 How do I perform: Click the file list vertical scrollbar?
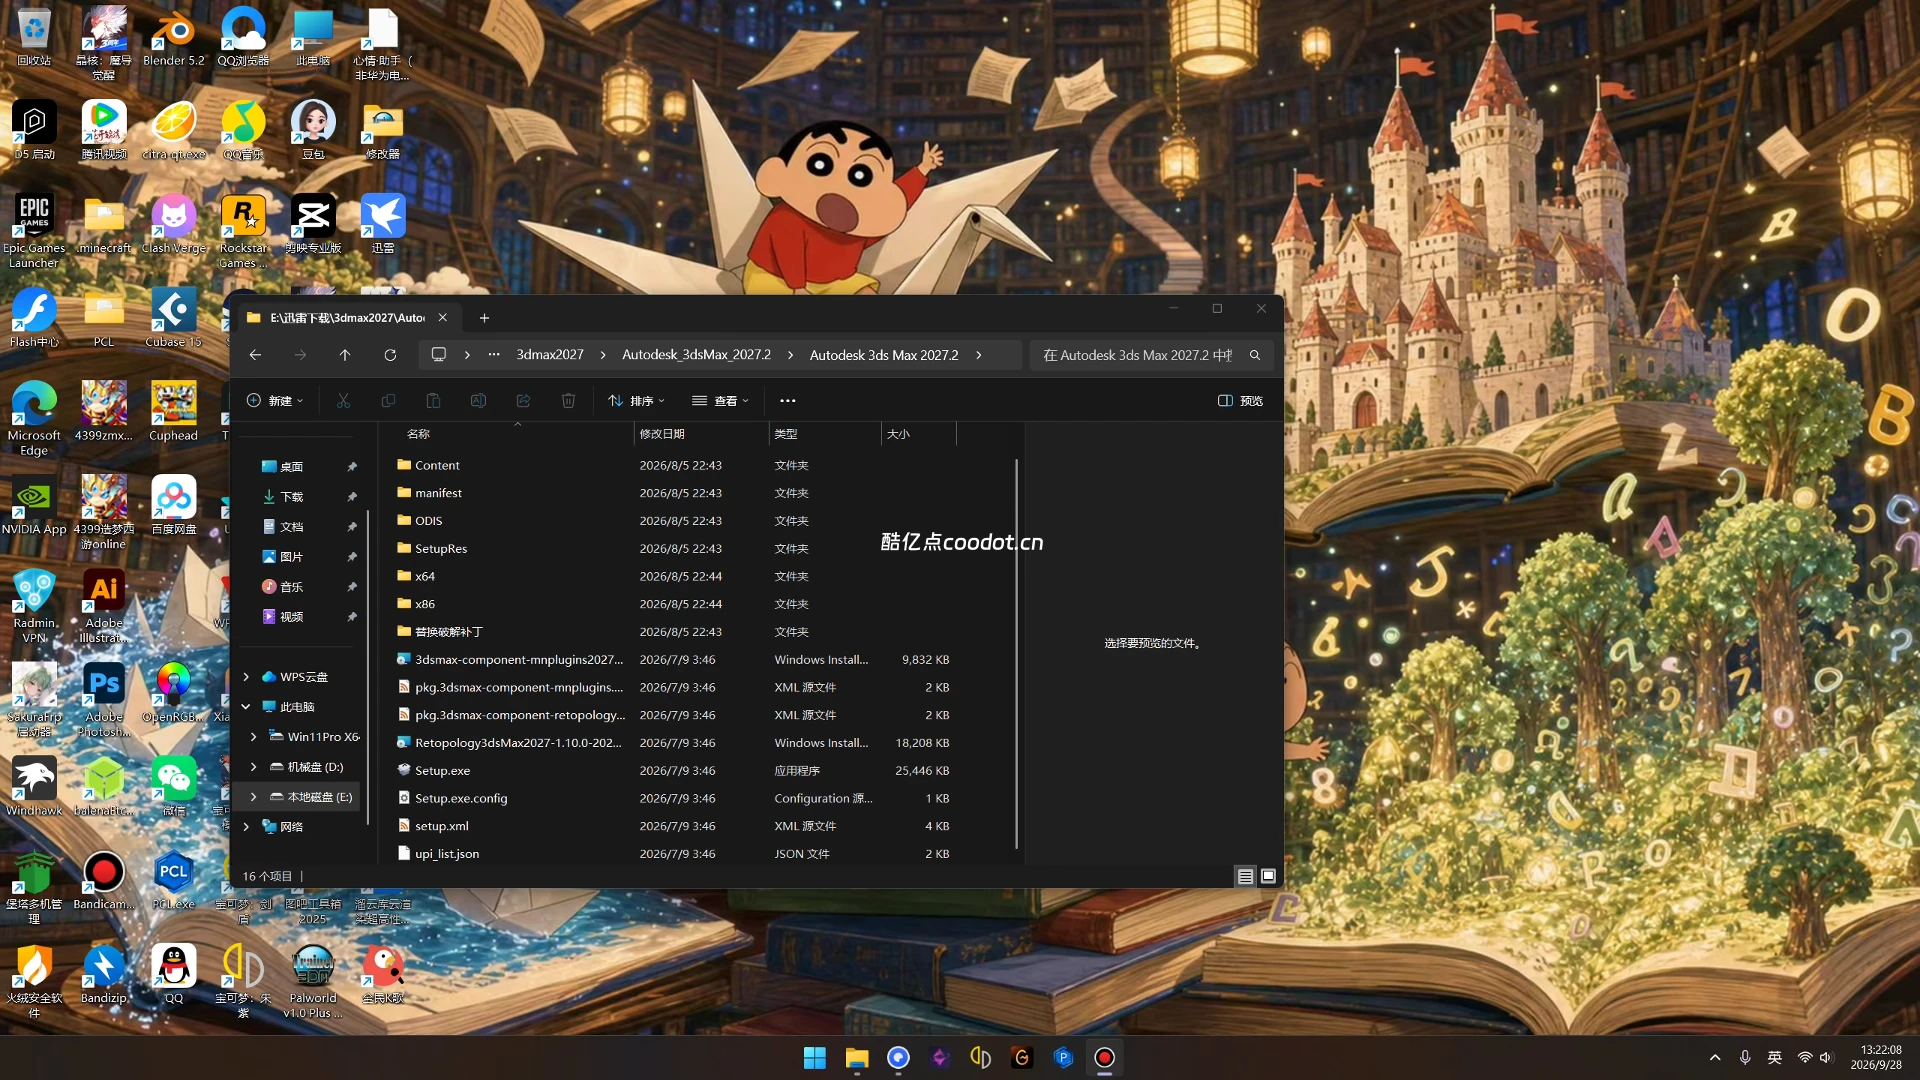coord(1016,654)
